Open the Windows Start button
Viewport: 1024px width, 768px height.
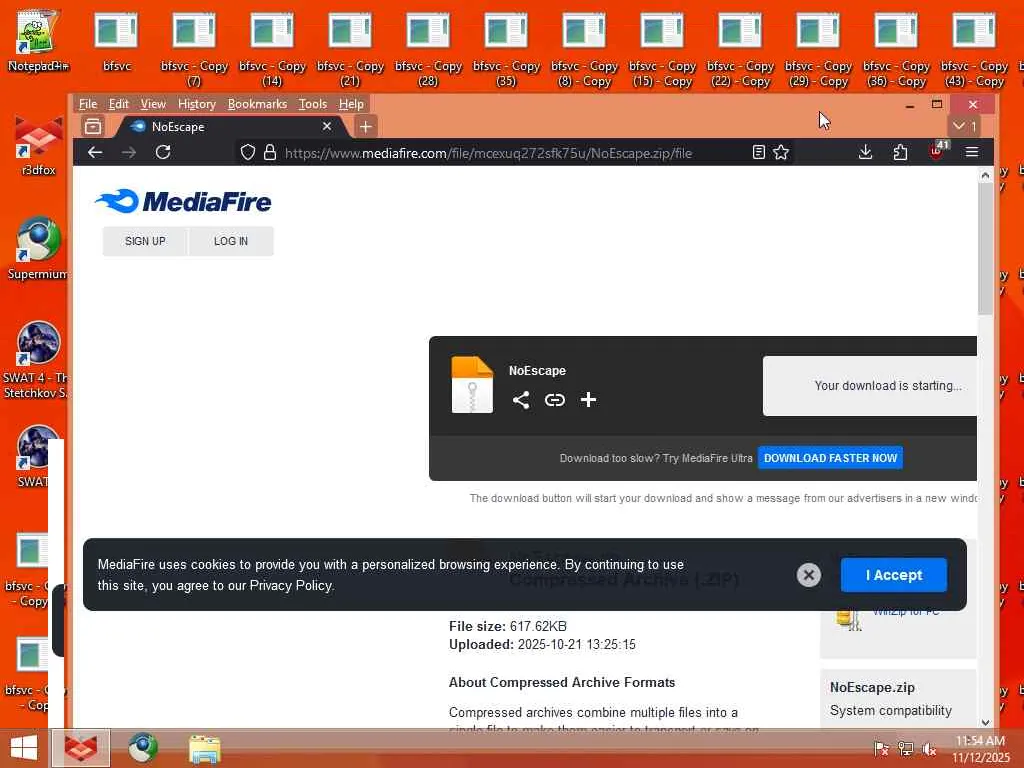tap(24, 748)
